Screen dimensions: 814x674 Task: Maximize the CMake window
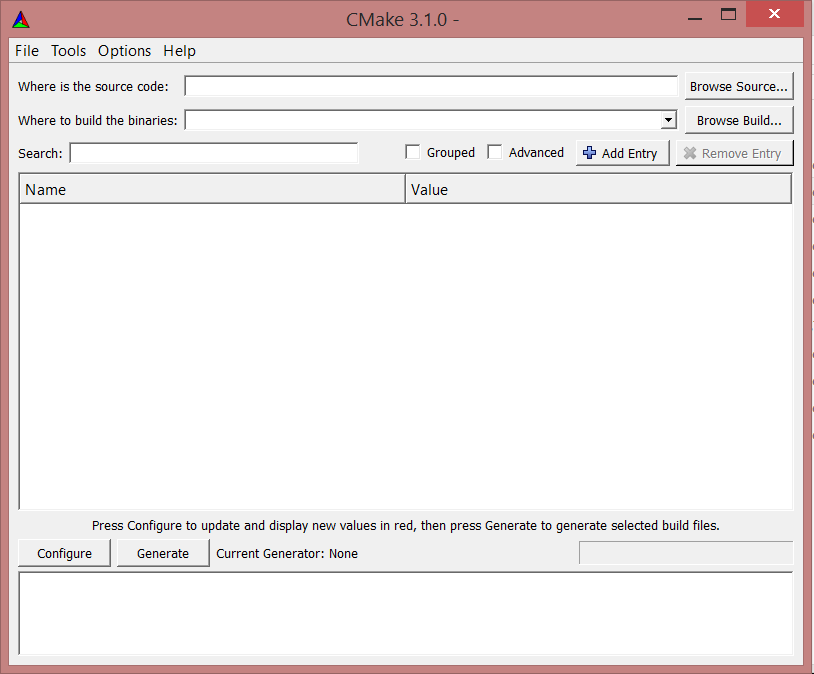tap(728, 15)
